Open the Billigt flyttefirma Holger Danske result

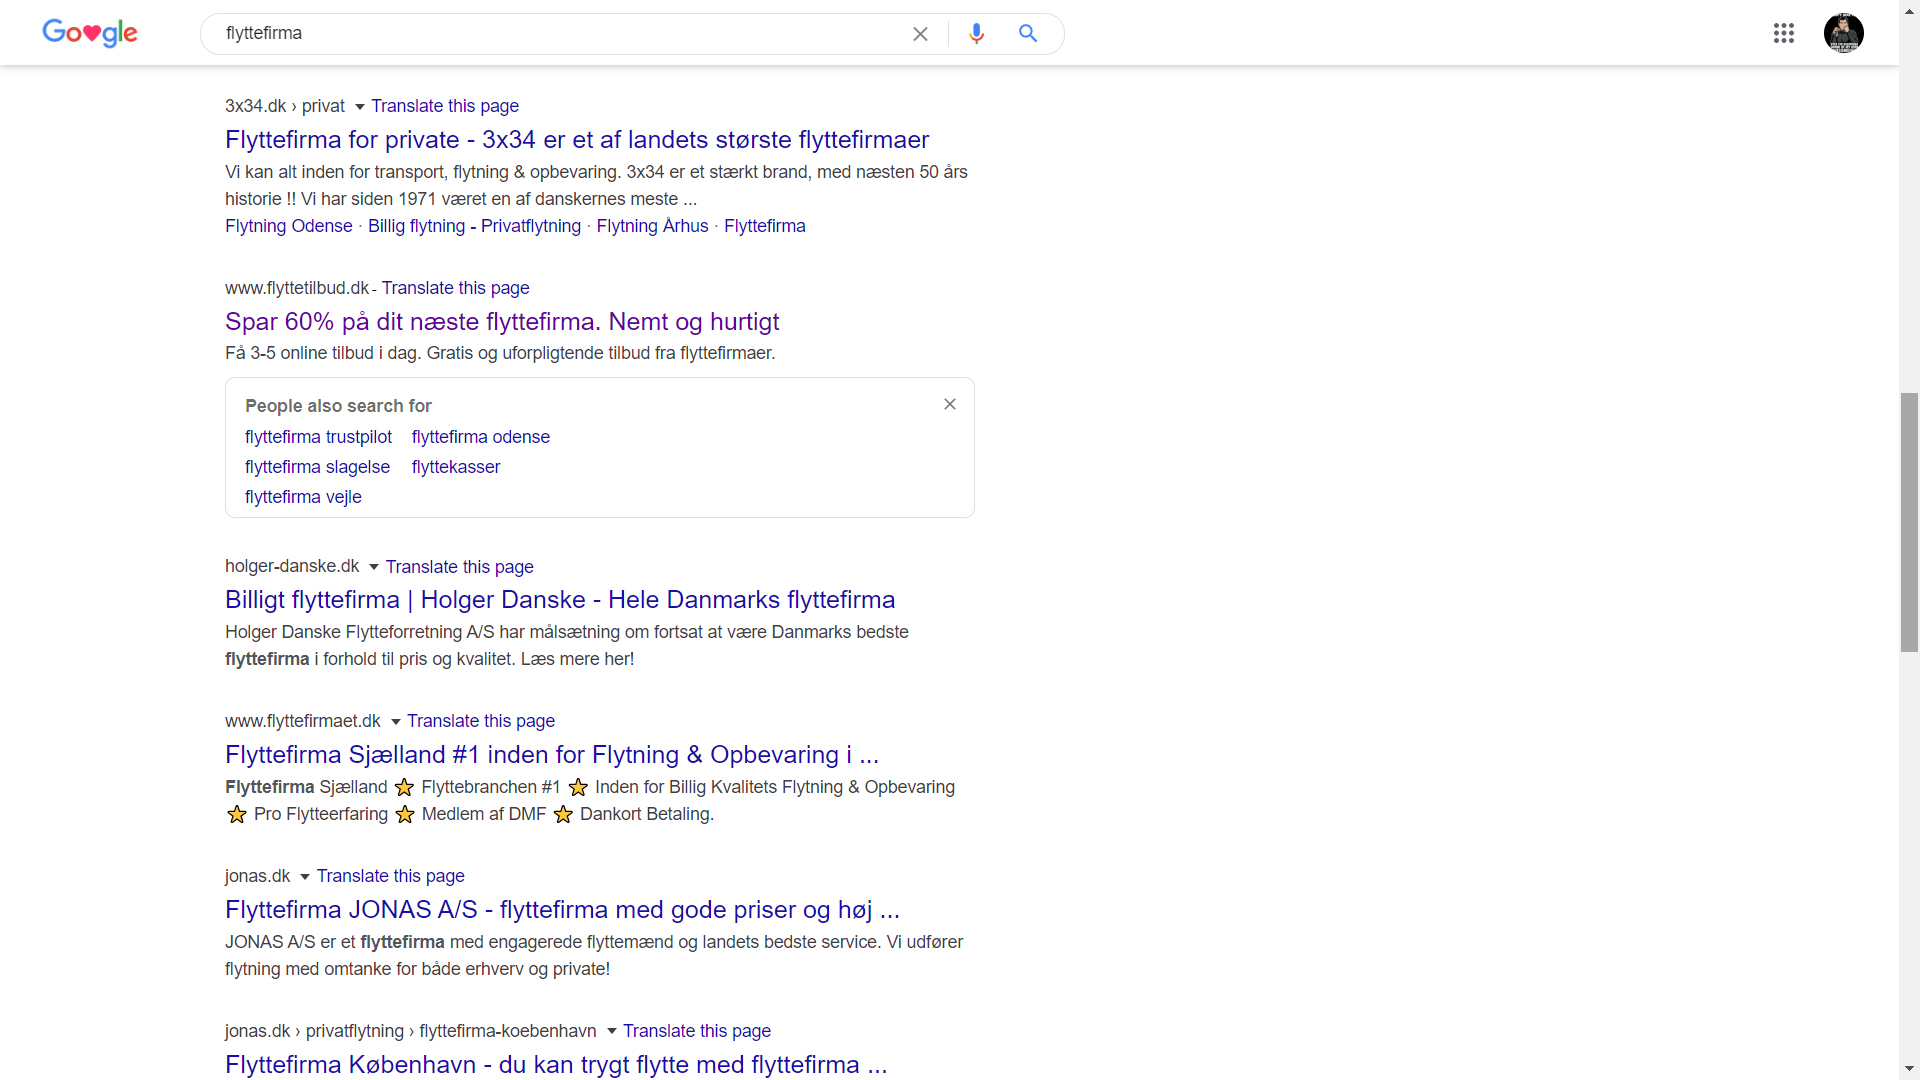click(560, 600)
